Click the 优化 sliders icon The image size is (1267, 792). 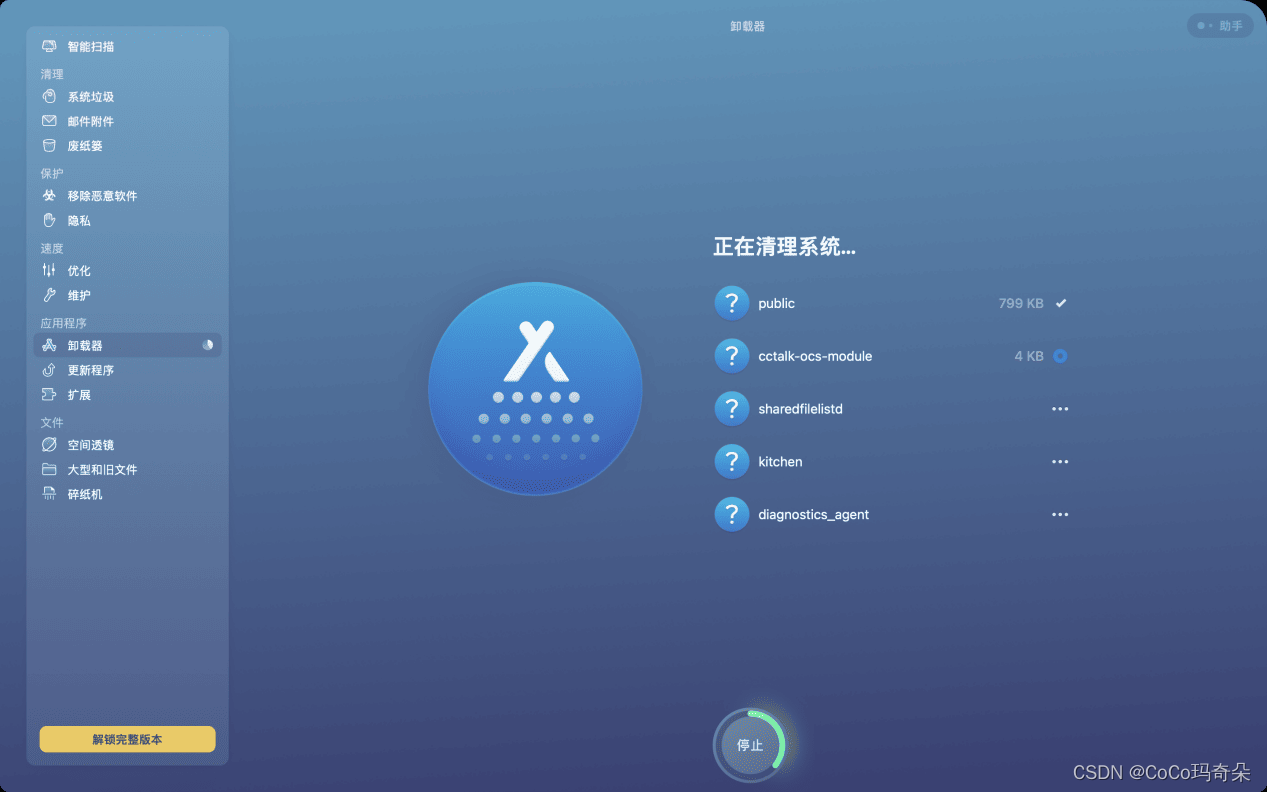coord(49,271)
